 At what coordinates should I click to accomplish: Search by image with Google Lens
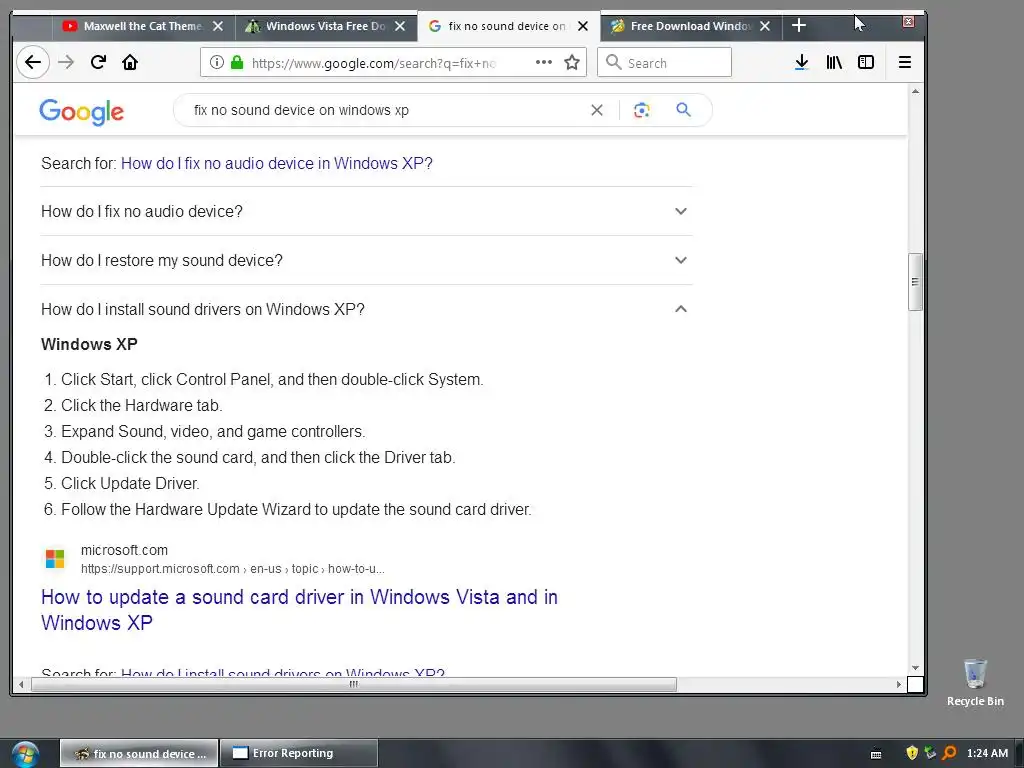coord(641,110)
